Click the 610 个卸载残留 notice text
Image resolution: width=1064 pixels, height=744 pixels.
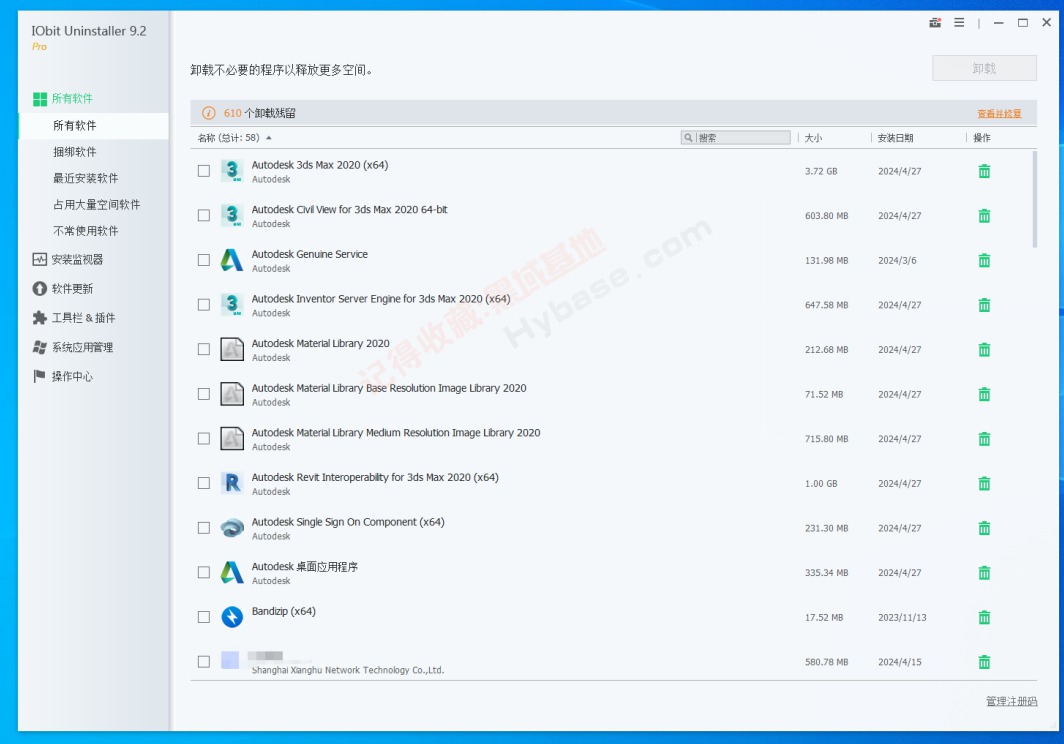pos(260,113)
